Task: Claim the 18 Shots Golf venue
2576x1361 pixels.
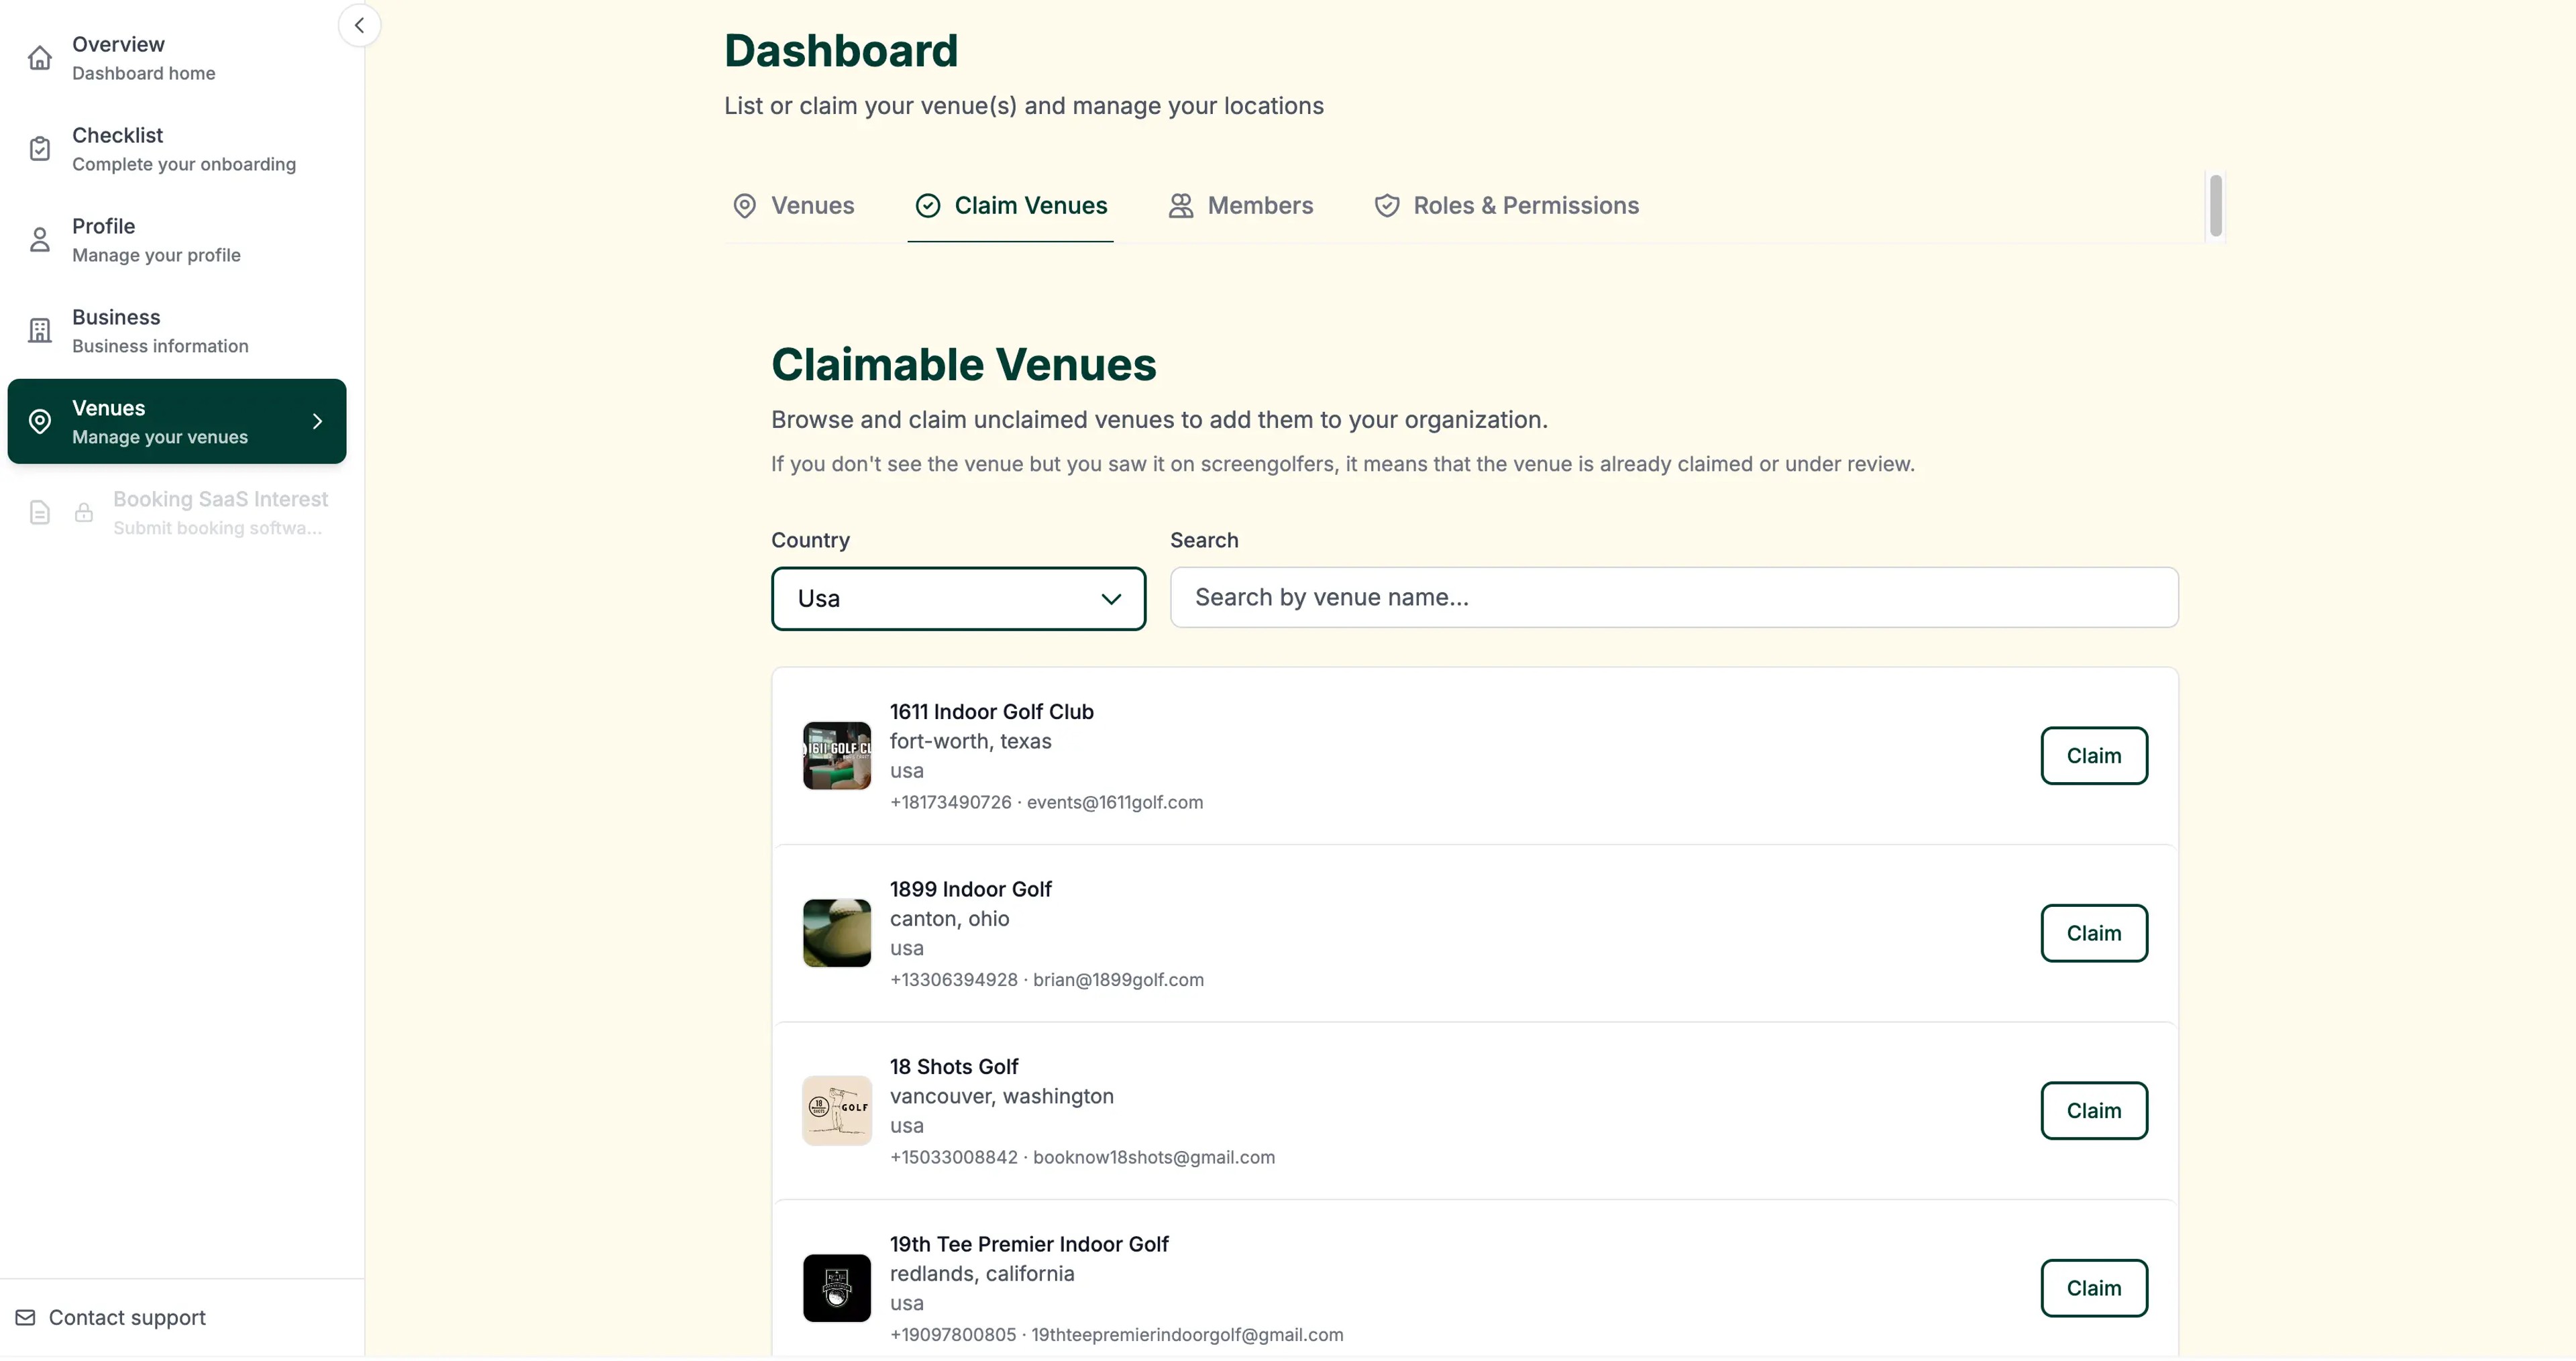Action: click(x=2093, y=1110)
